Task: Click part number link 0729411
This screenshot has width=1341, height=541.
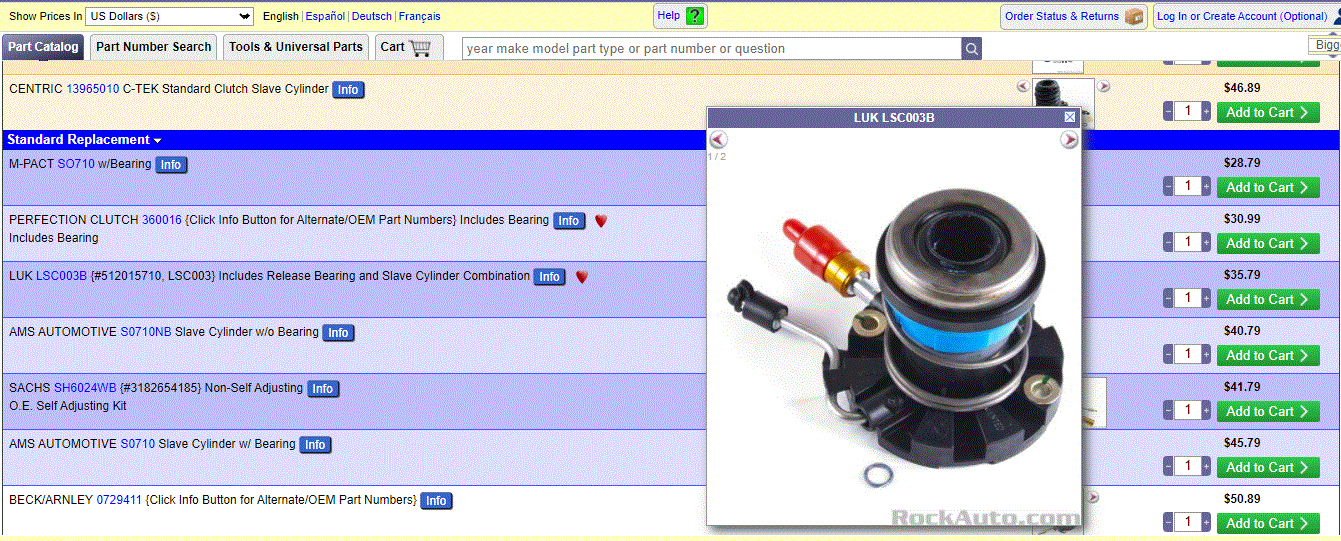Action: 119,500
